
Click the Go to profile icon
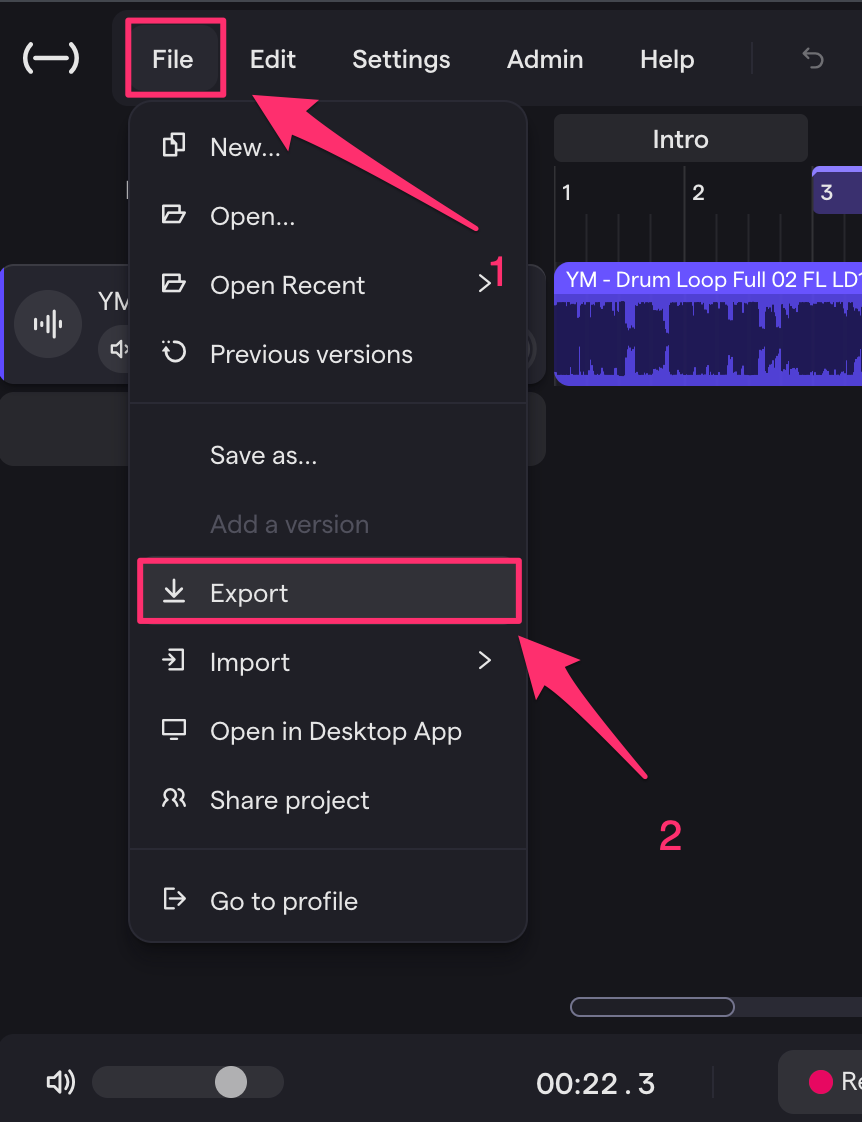174,900
